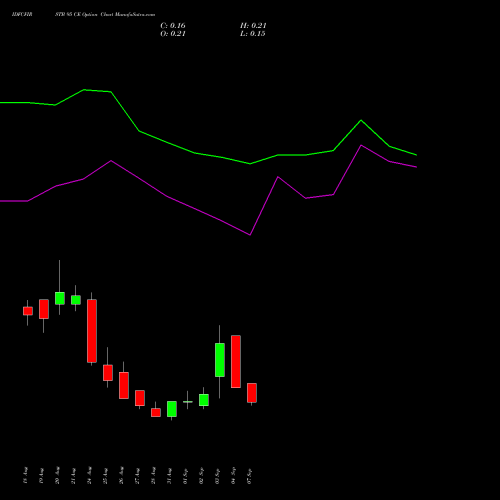Click the '27 Aug' date axis label
The height and width of the screenshot is (500, 500).
click(138, 475)
